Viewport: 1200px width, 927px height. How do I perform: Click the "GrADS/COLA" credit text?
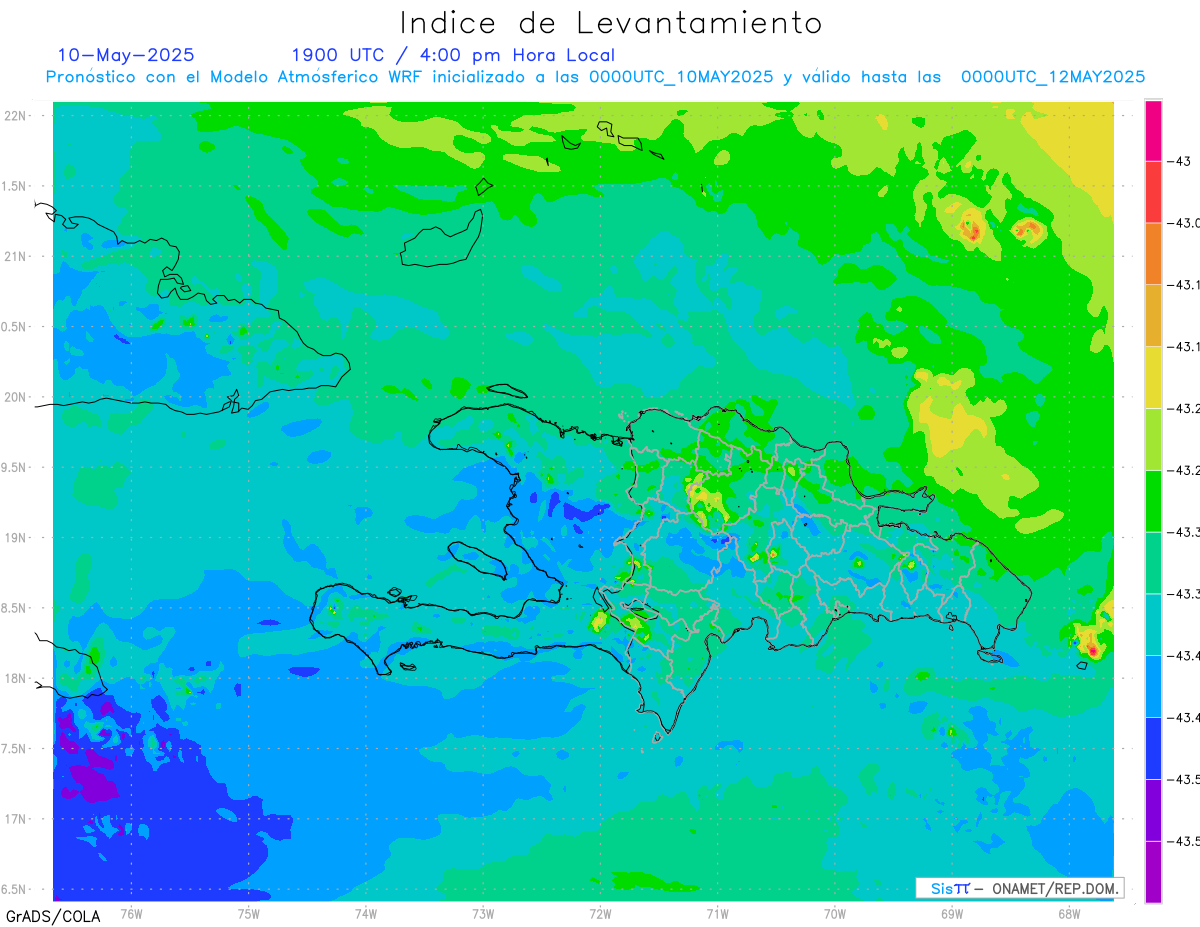[53, 916]
